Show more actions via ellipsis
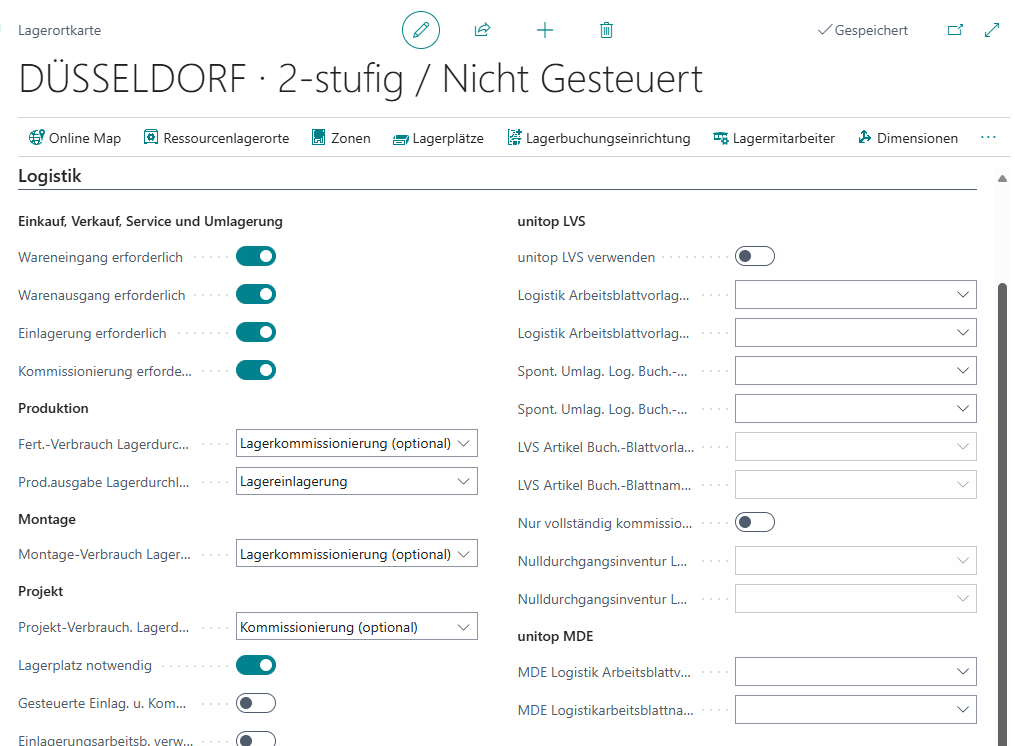 pos(988,138)
